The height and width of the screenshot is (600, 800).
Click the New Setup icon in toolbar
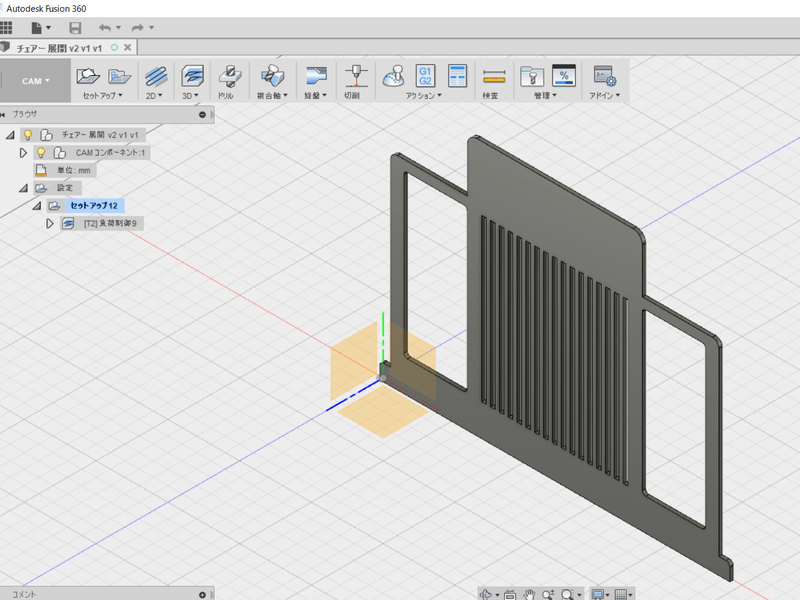(88, 75)
